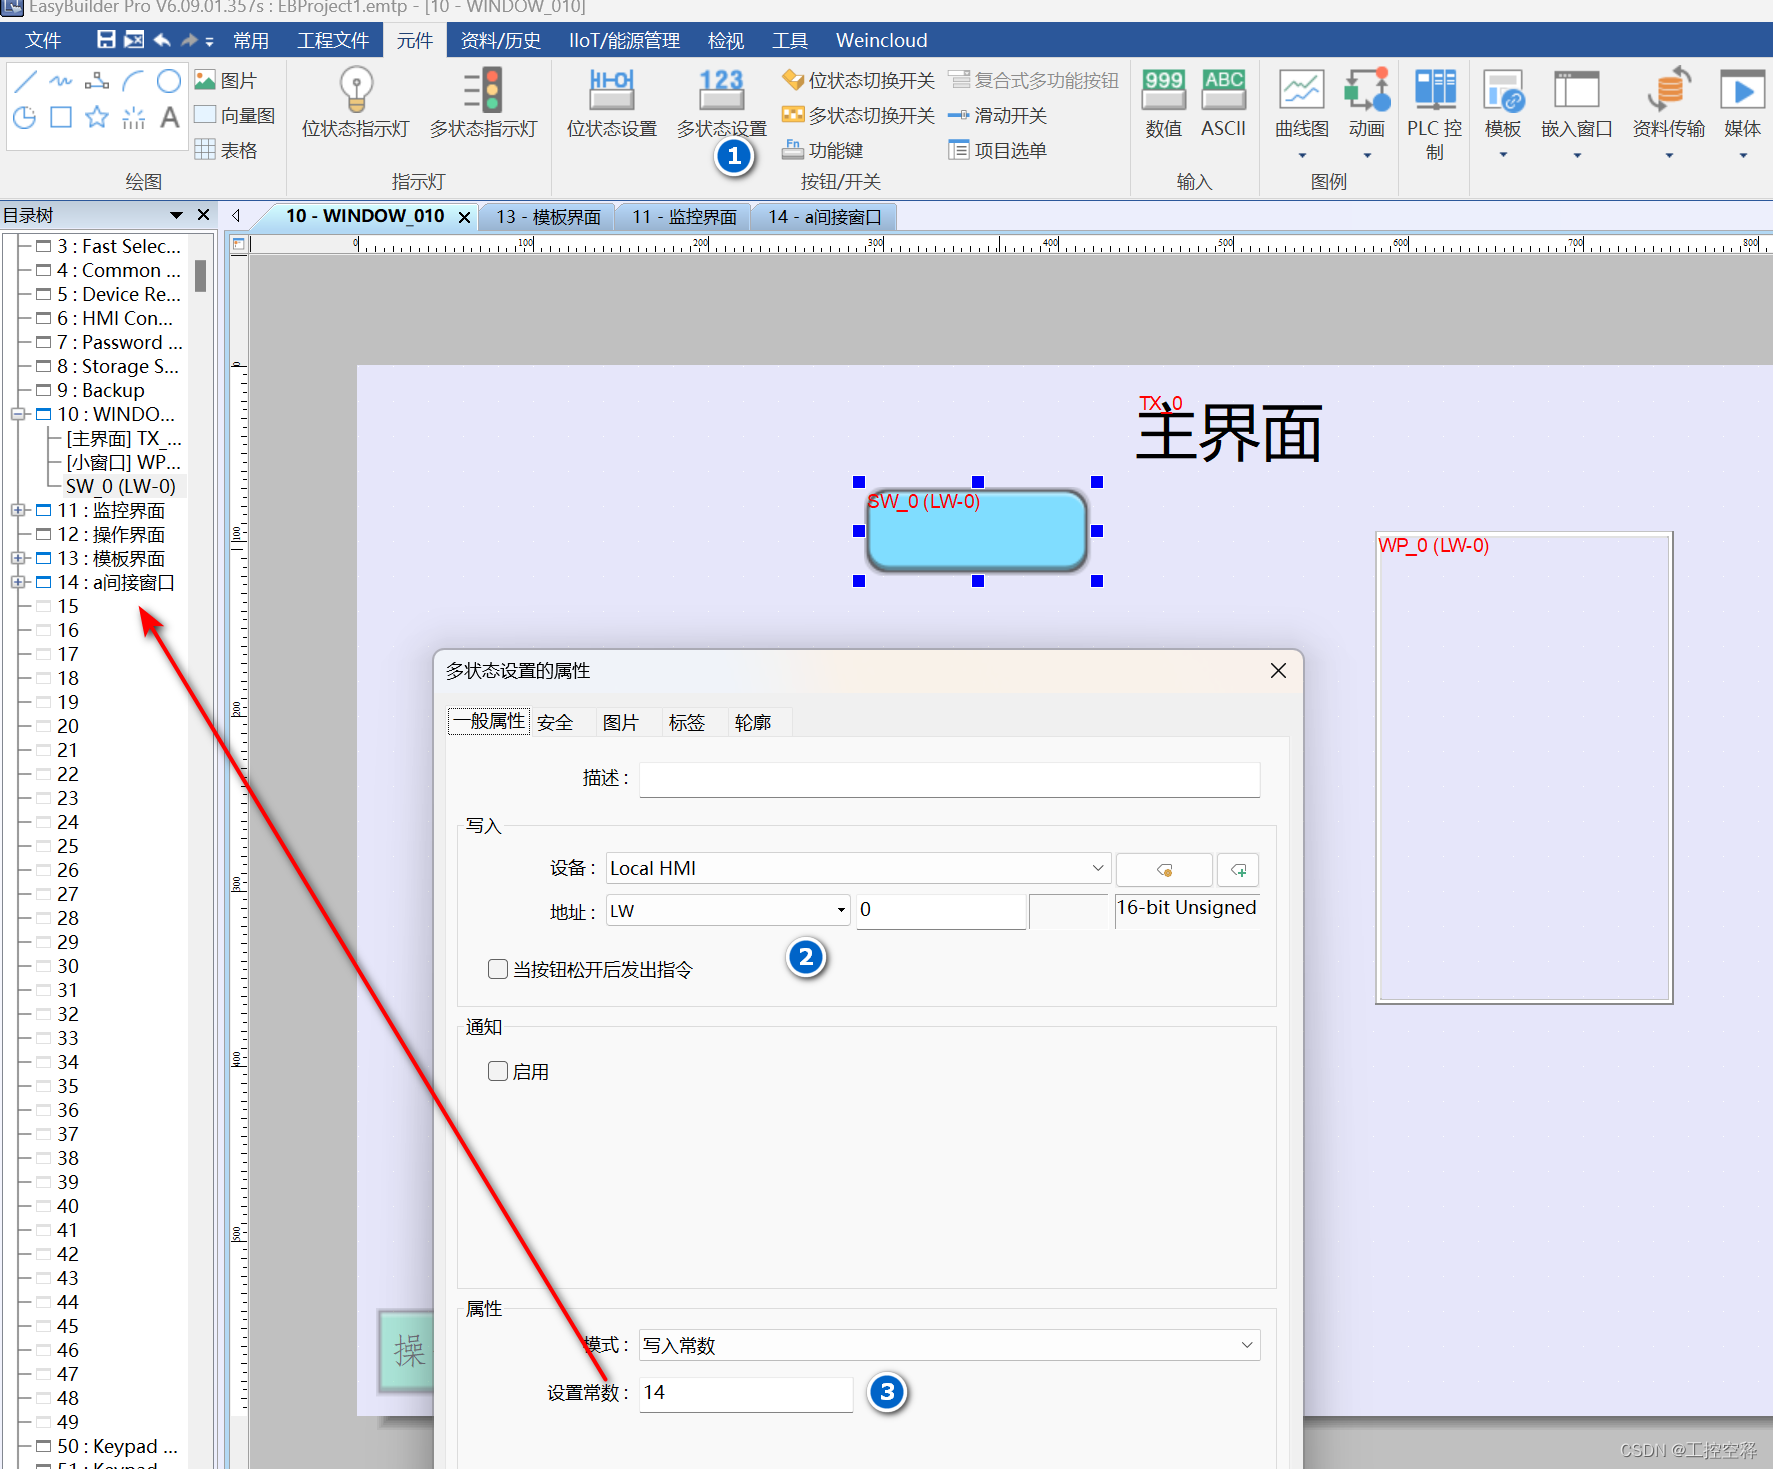Screen dimensions: 1773x1469
Task: Select the Pie shape tool
Action: coord(26,117)
